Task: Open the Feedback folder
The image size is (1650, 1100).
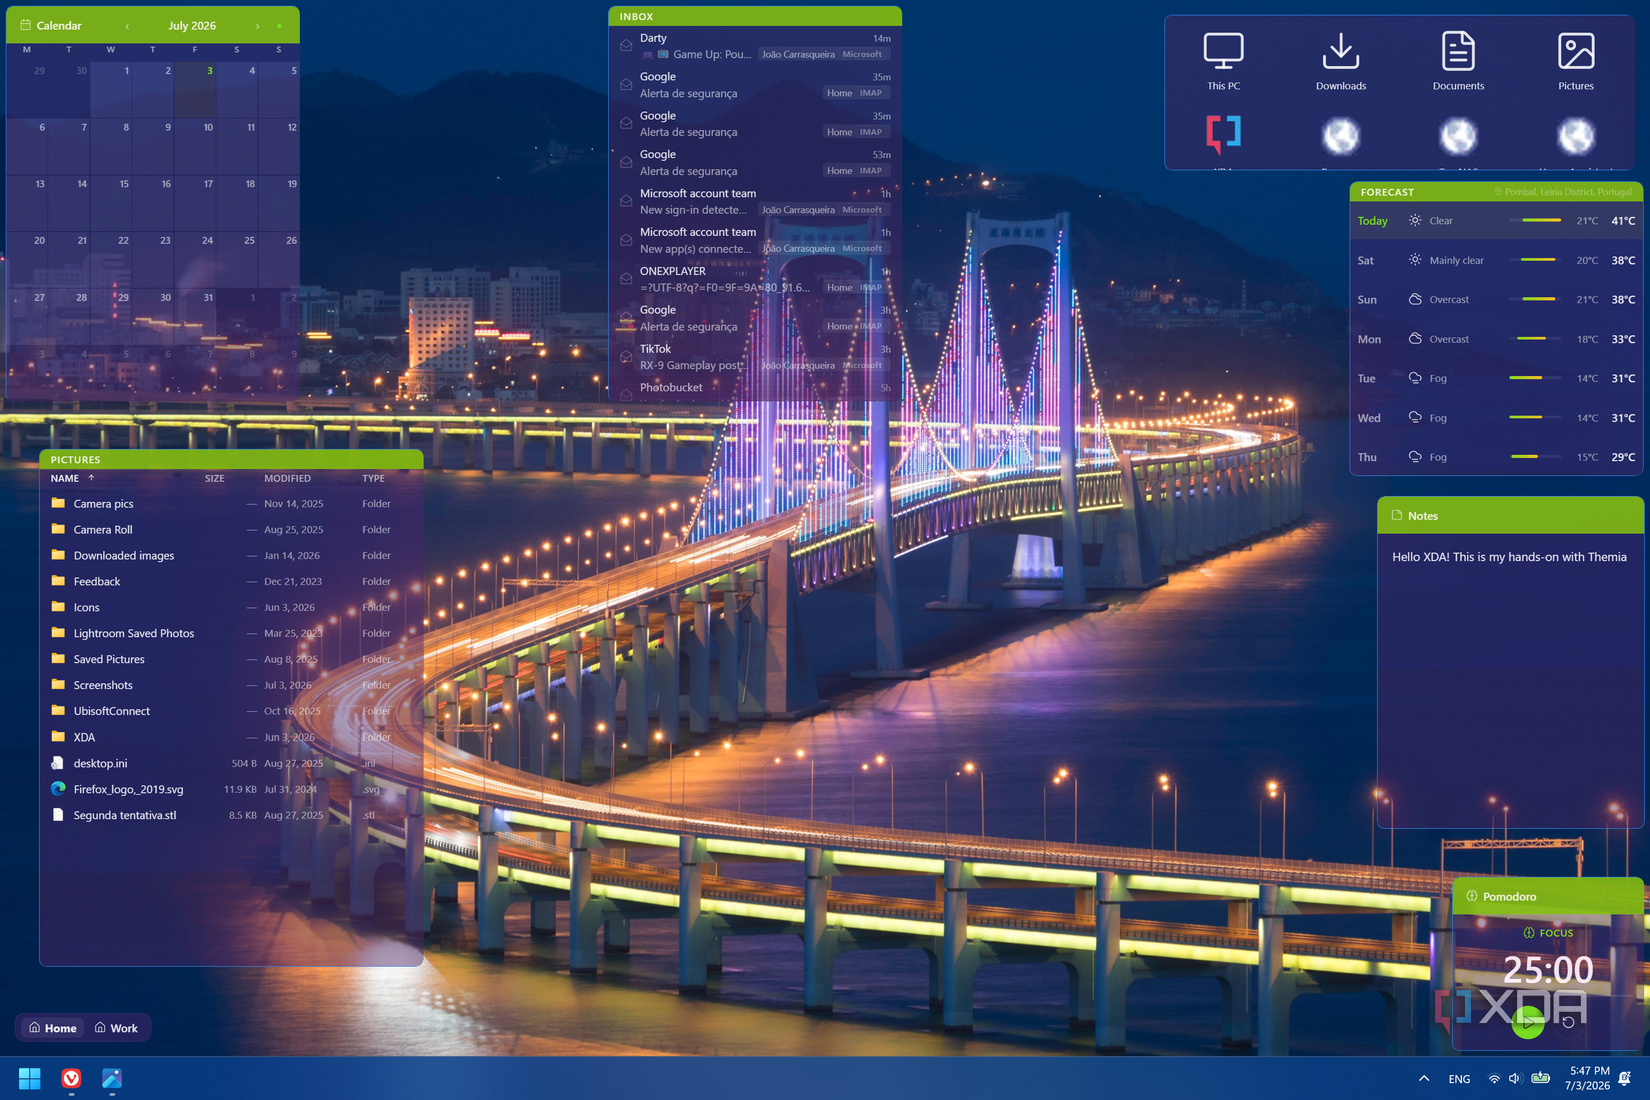Action: [x=231, y=581]
